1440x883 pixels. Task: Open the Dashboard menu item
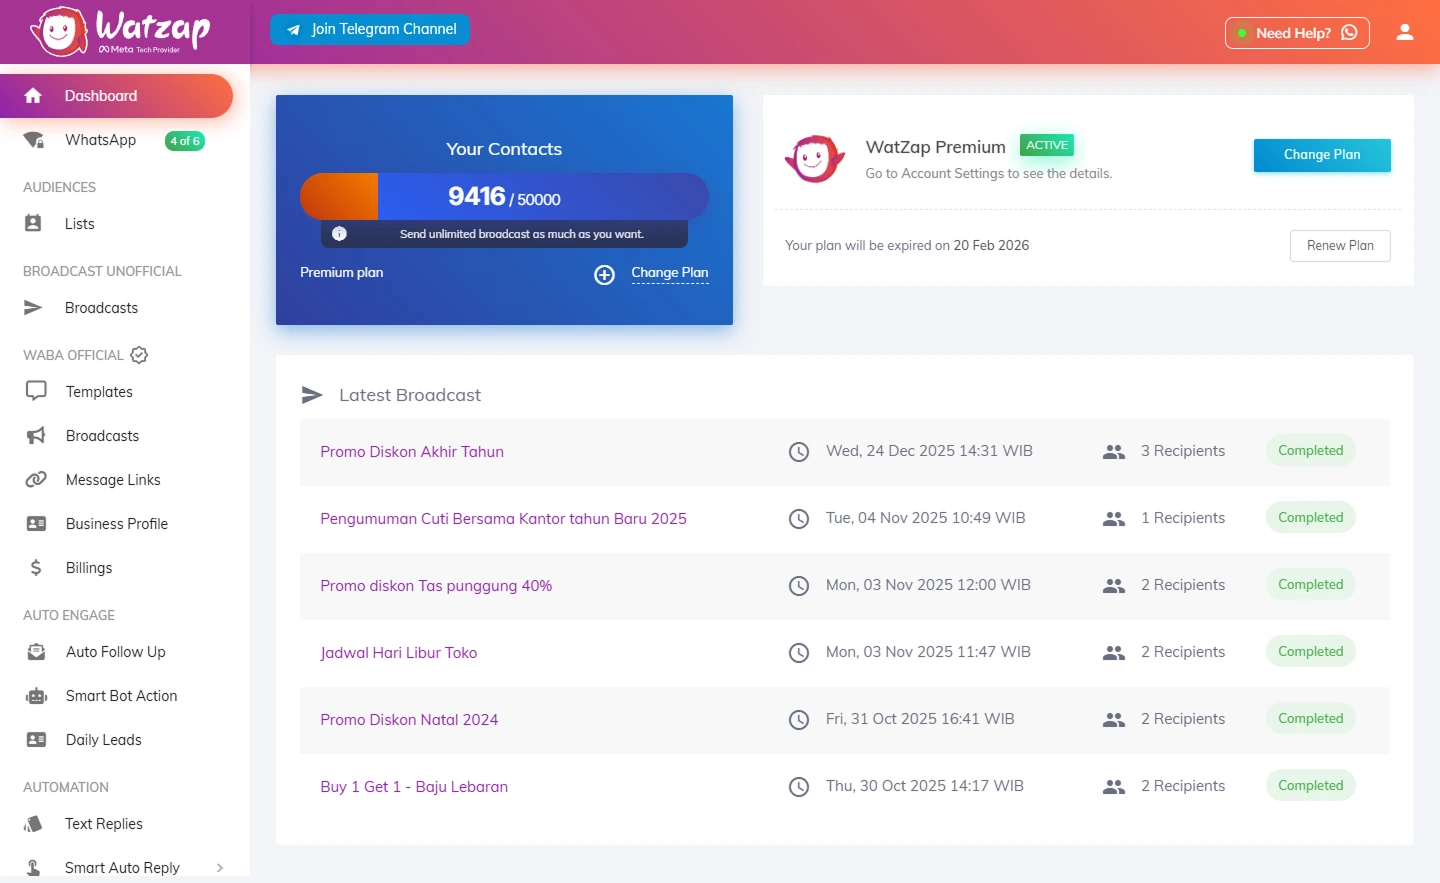(x=116, y=96)
